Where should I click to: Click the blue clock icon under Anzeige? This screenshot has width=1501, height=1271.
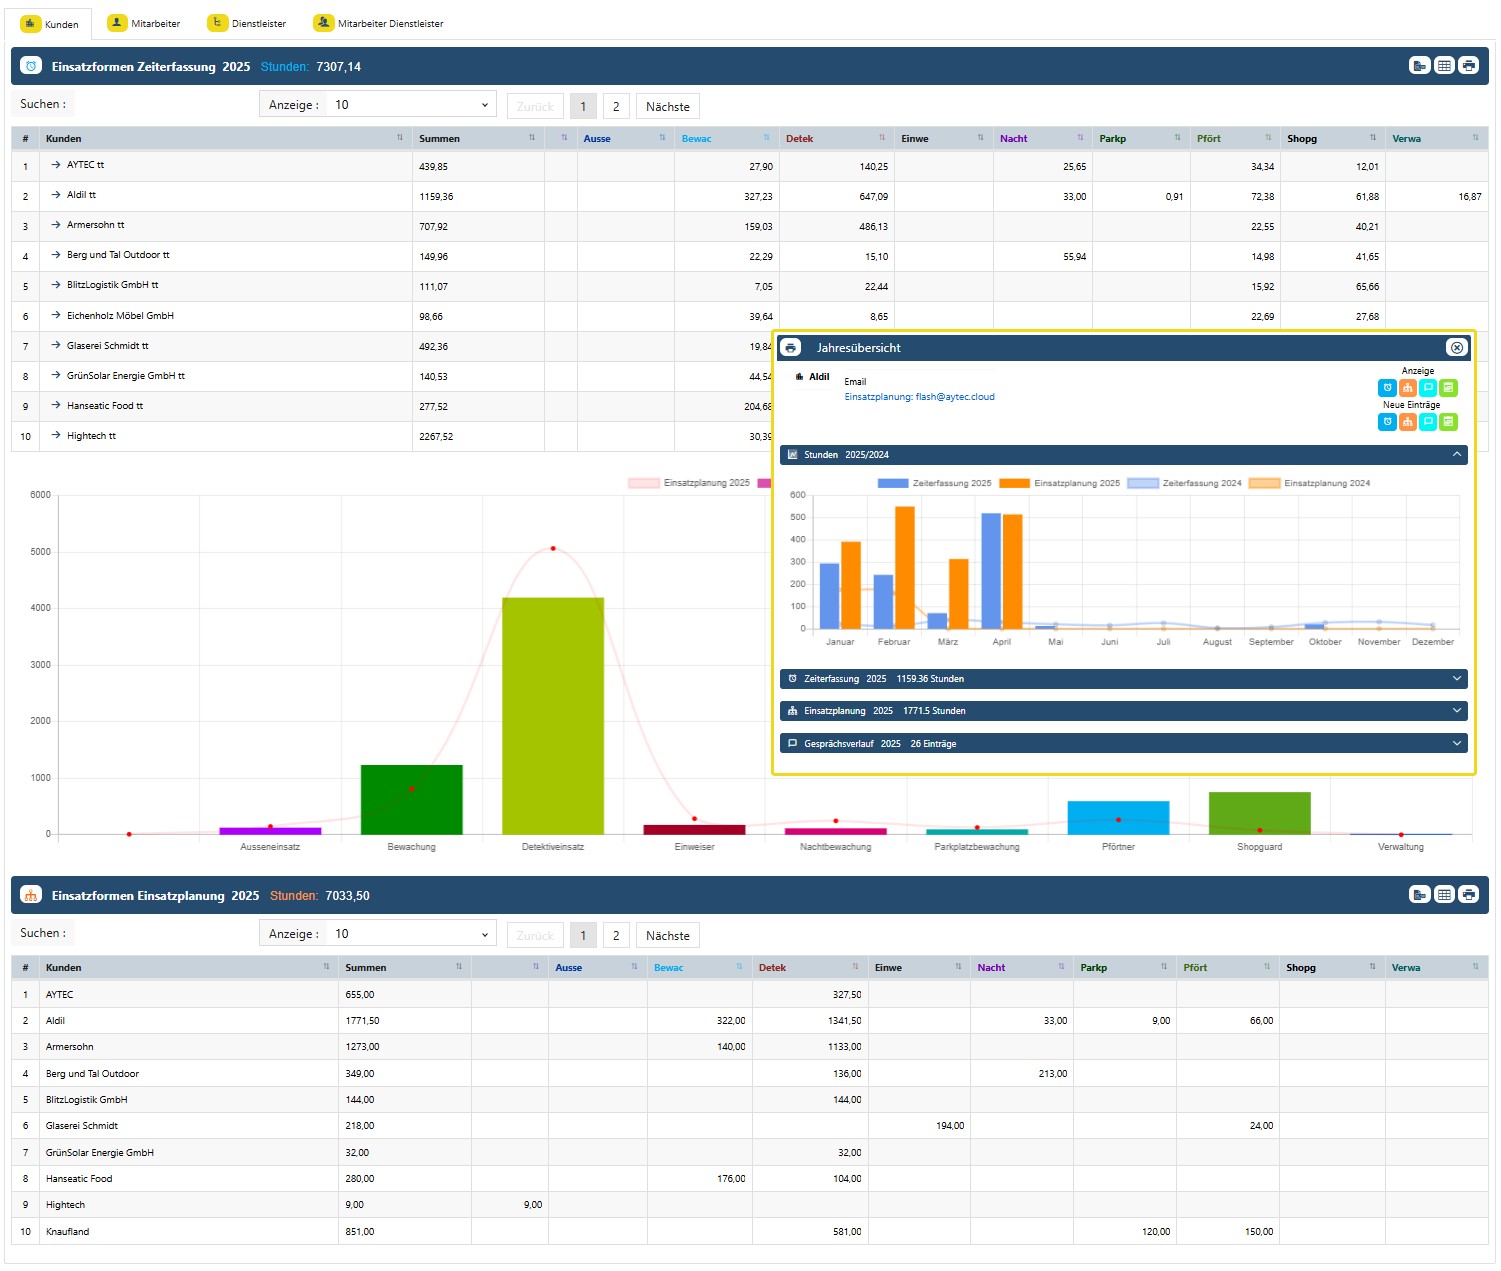(1387, 388)
